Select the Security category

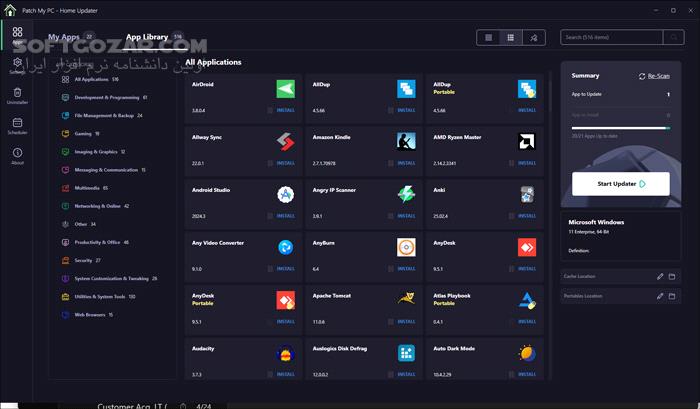85,260
